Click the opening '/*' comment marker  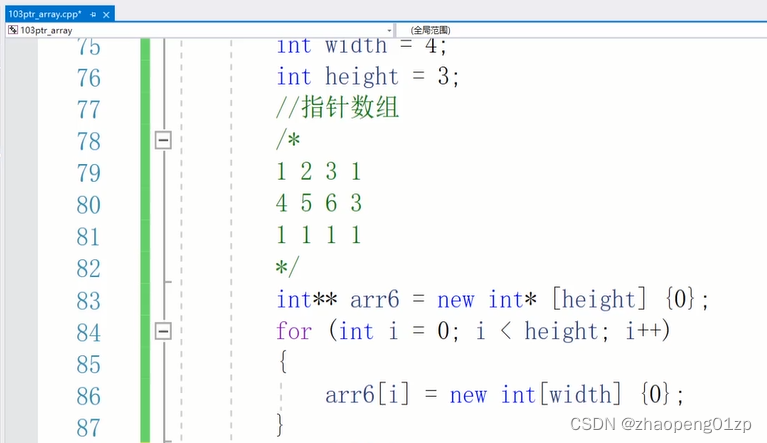pyautogui.click(x=288, y=140)
